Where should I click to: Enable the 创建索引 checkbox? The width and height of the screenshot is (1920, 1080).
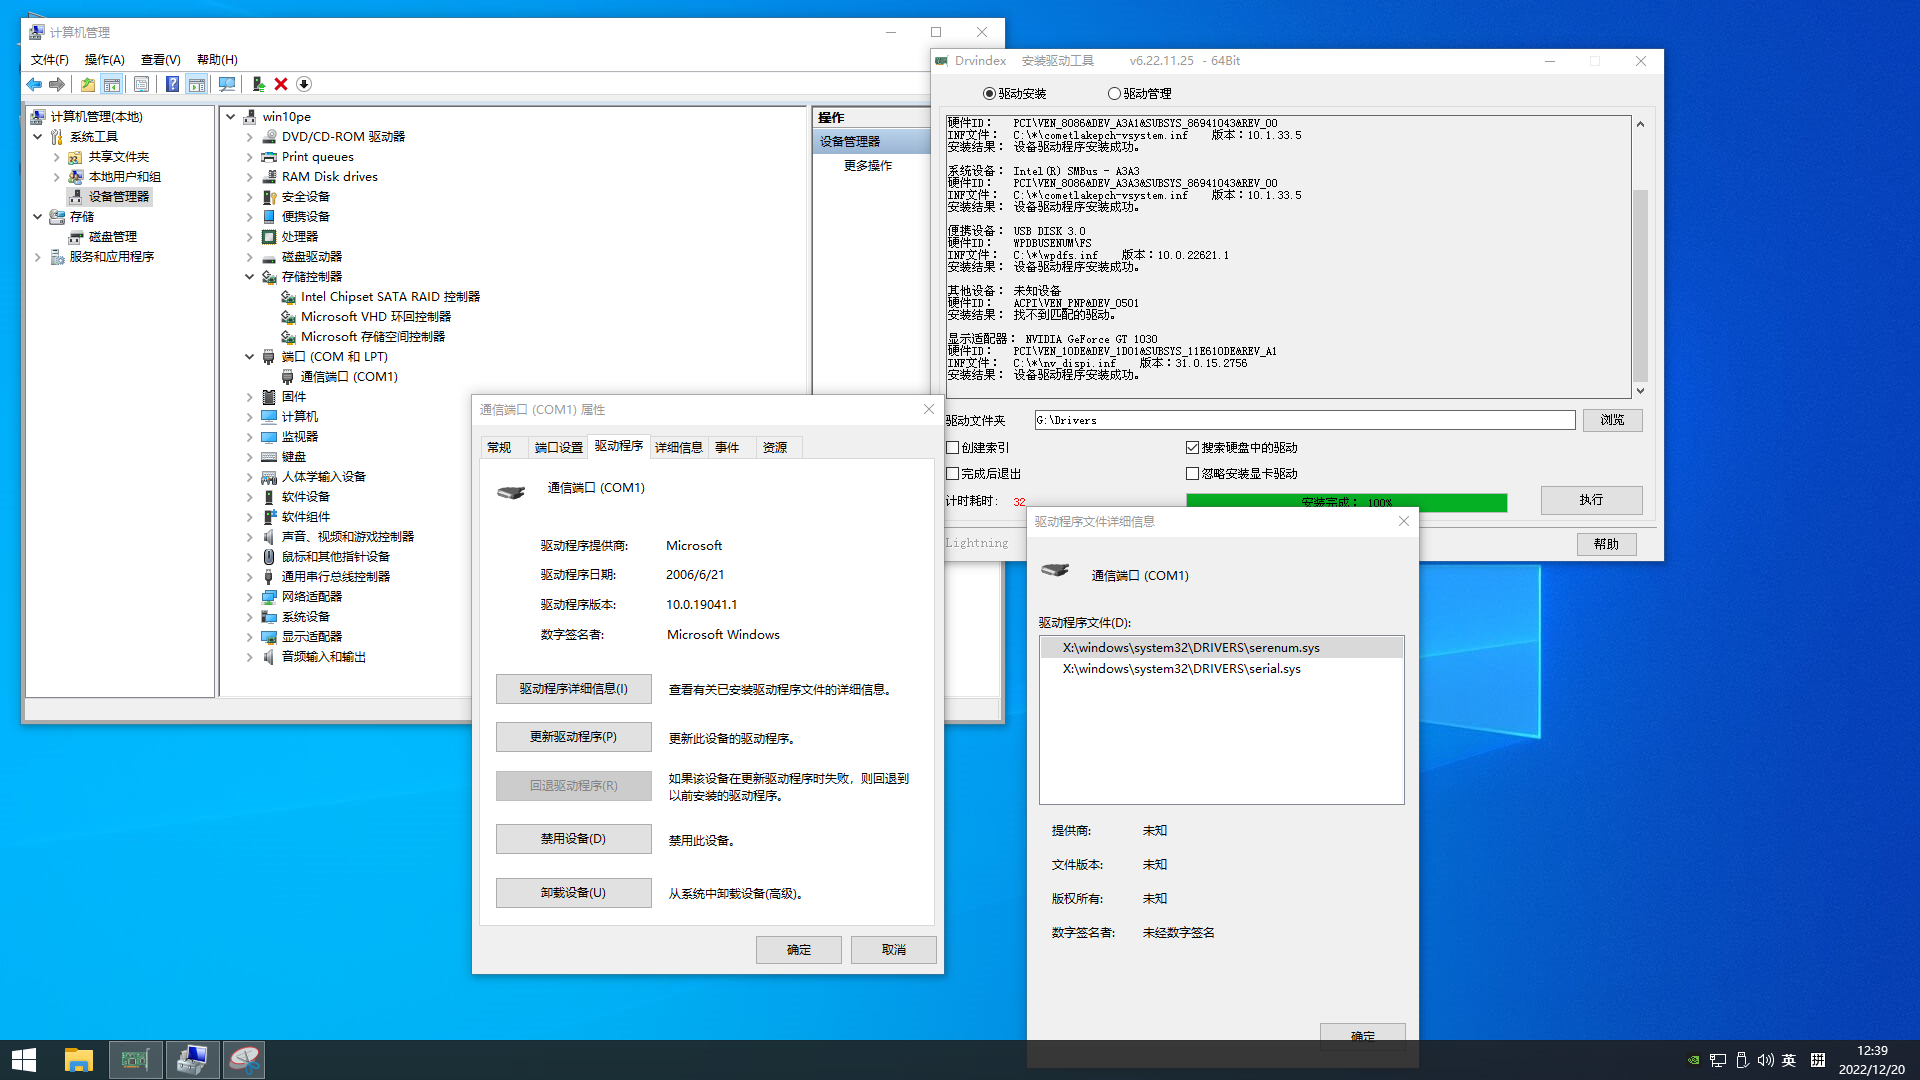[953, 448]
